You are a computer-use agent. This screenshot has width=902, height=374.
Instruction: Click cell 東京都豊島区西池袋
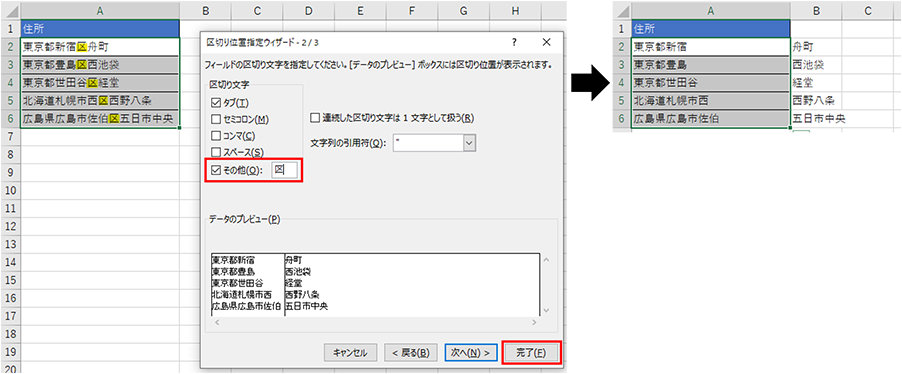click(100, 64)
